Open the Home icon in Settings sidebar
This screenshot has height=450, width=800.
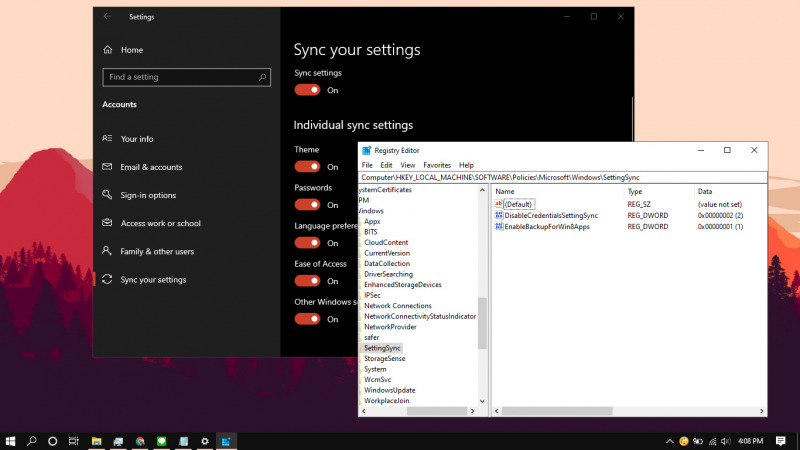click(108, 49)
